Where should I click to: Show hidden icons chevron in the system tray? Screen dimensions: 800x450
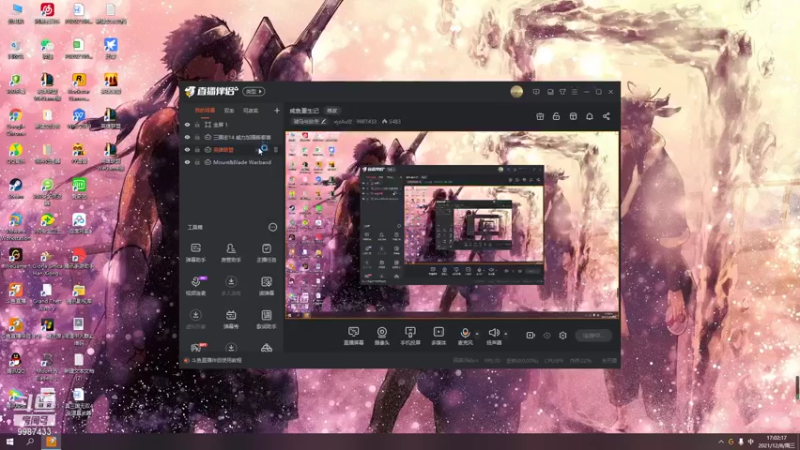point(721,442)
